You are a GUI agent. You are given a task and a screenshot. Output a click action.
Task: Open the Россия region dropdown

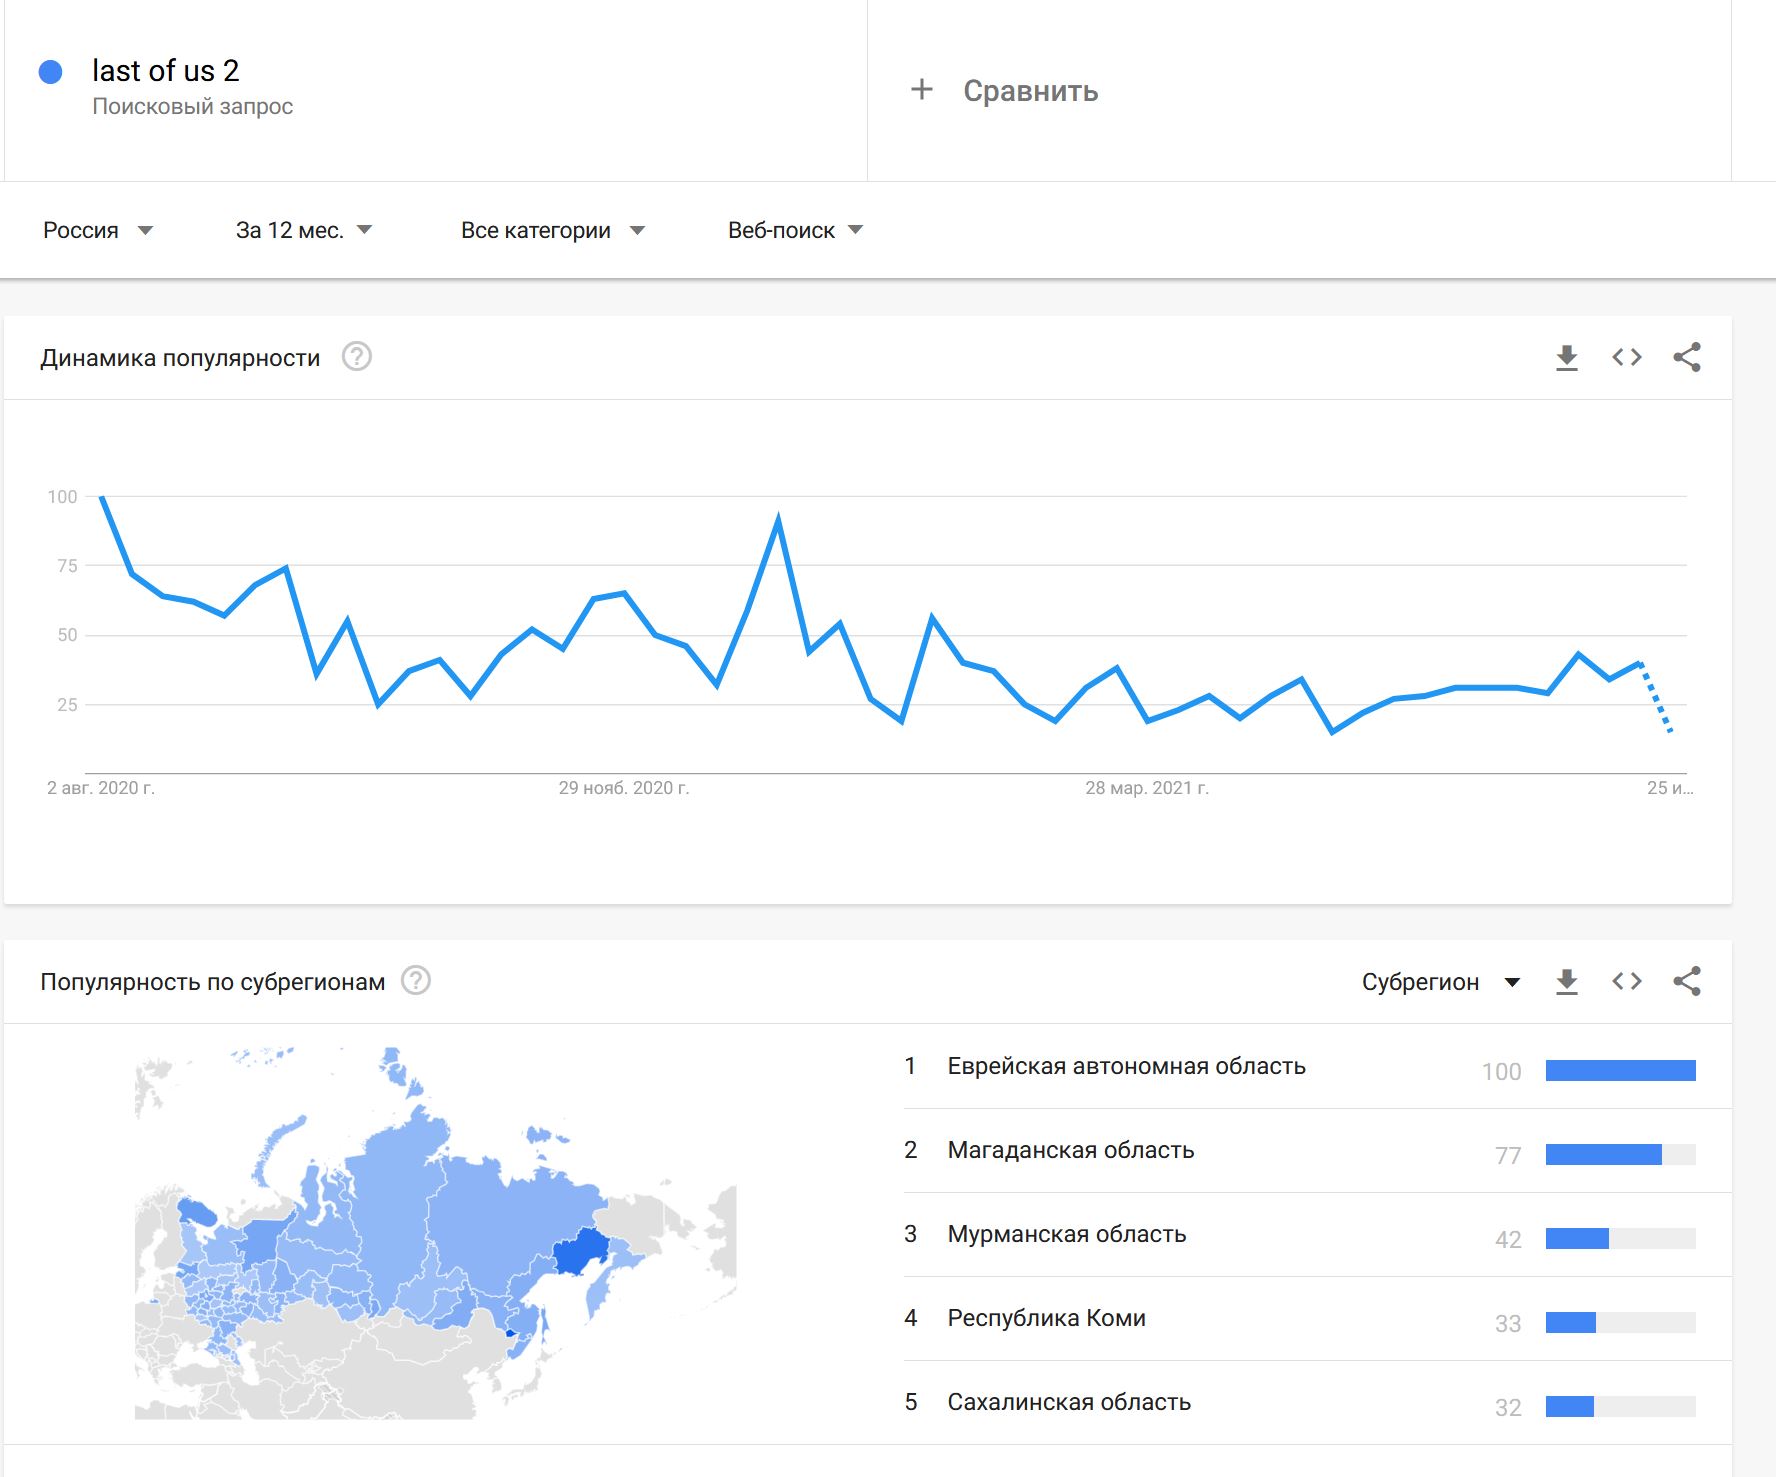point(98,231)
